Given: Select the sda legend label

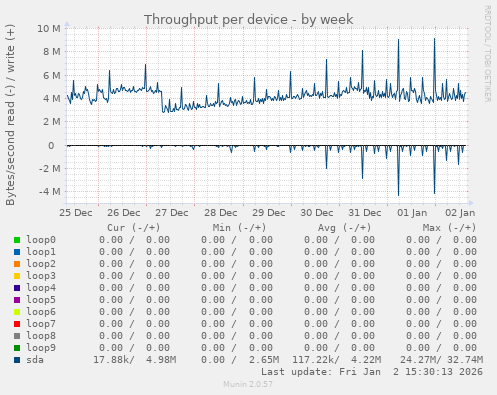Looking at the screenshot, I should pos(35,360).
